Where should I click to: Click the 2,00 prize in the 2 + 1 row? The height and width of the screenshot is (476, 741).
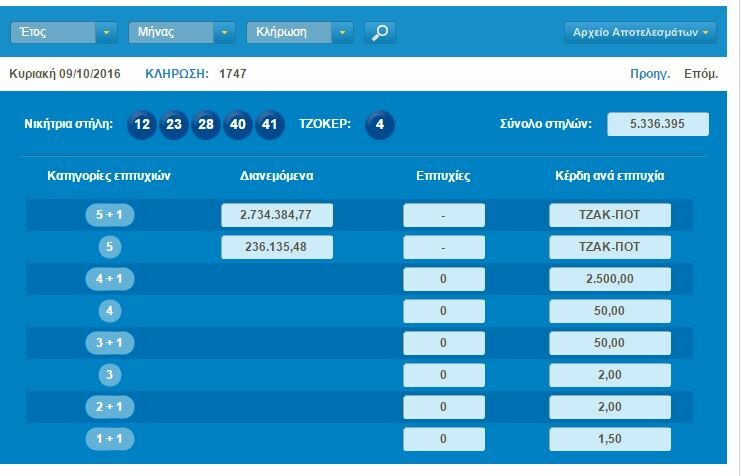(x=610, y=407)
